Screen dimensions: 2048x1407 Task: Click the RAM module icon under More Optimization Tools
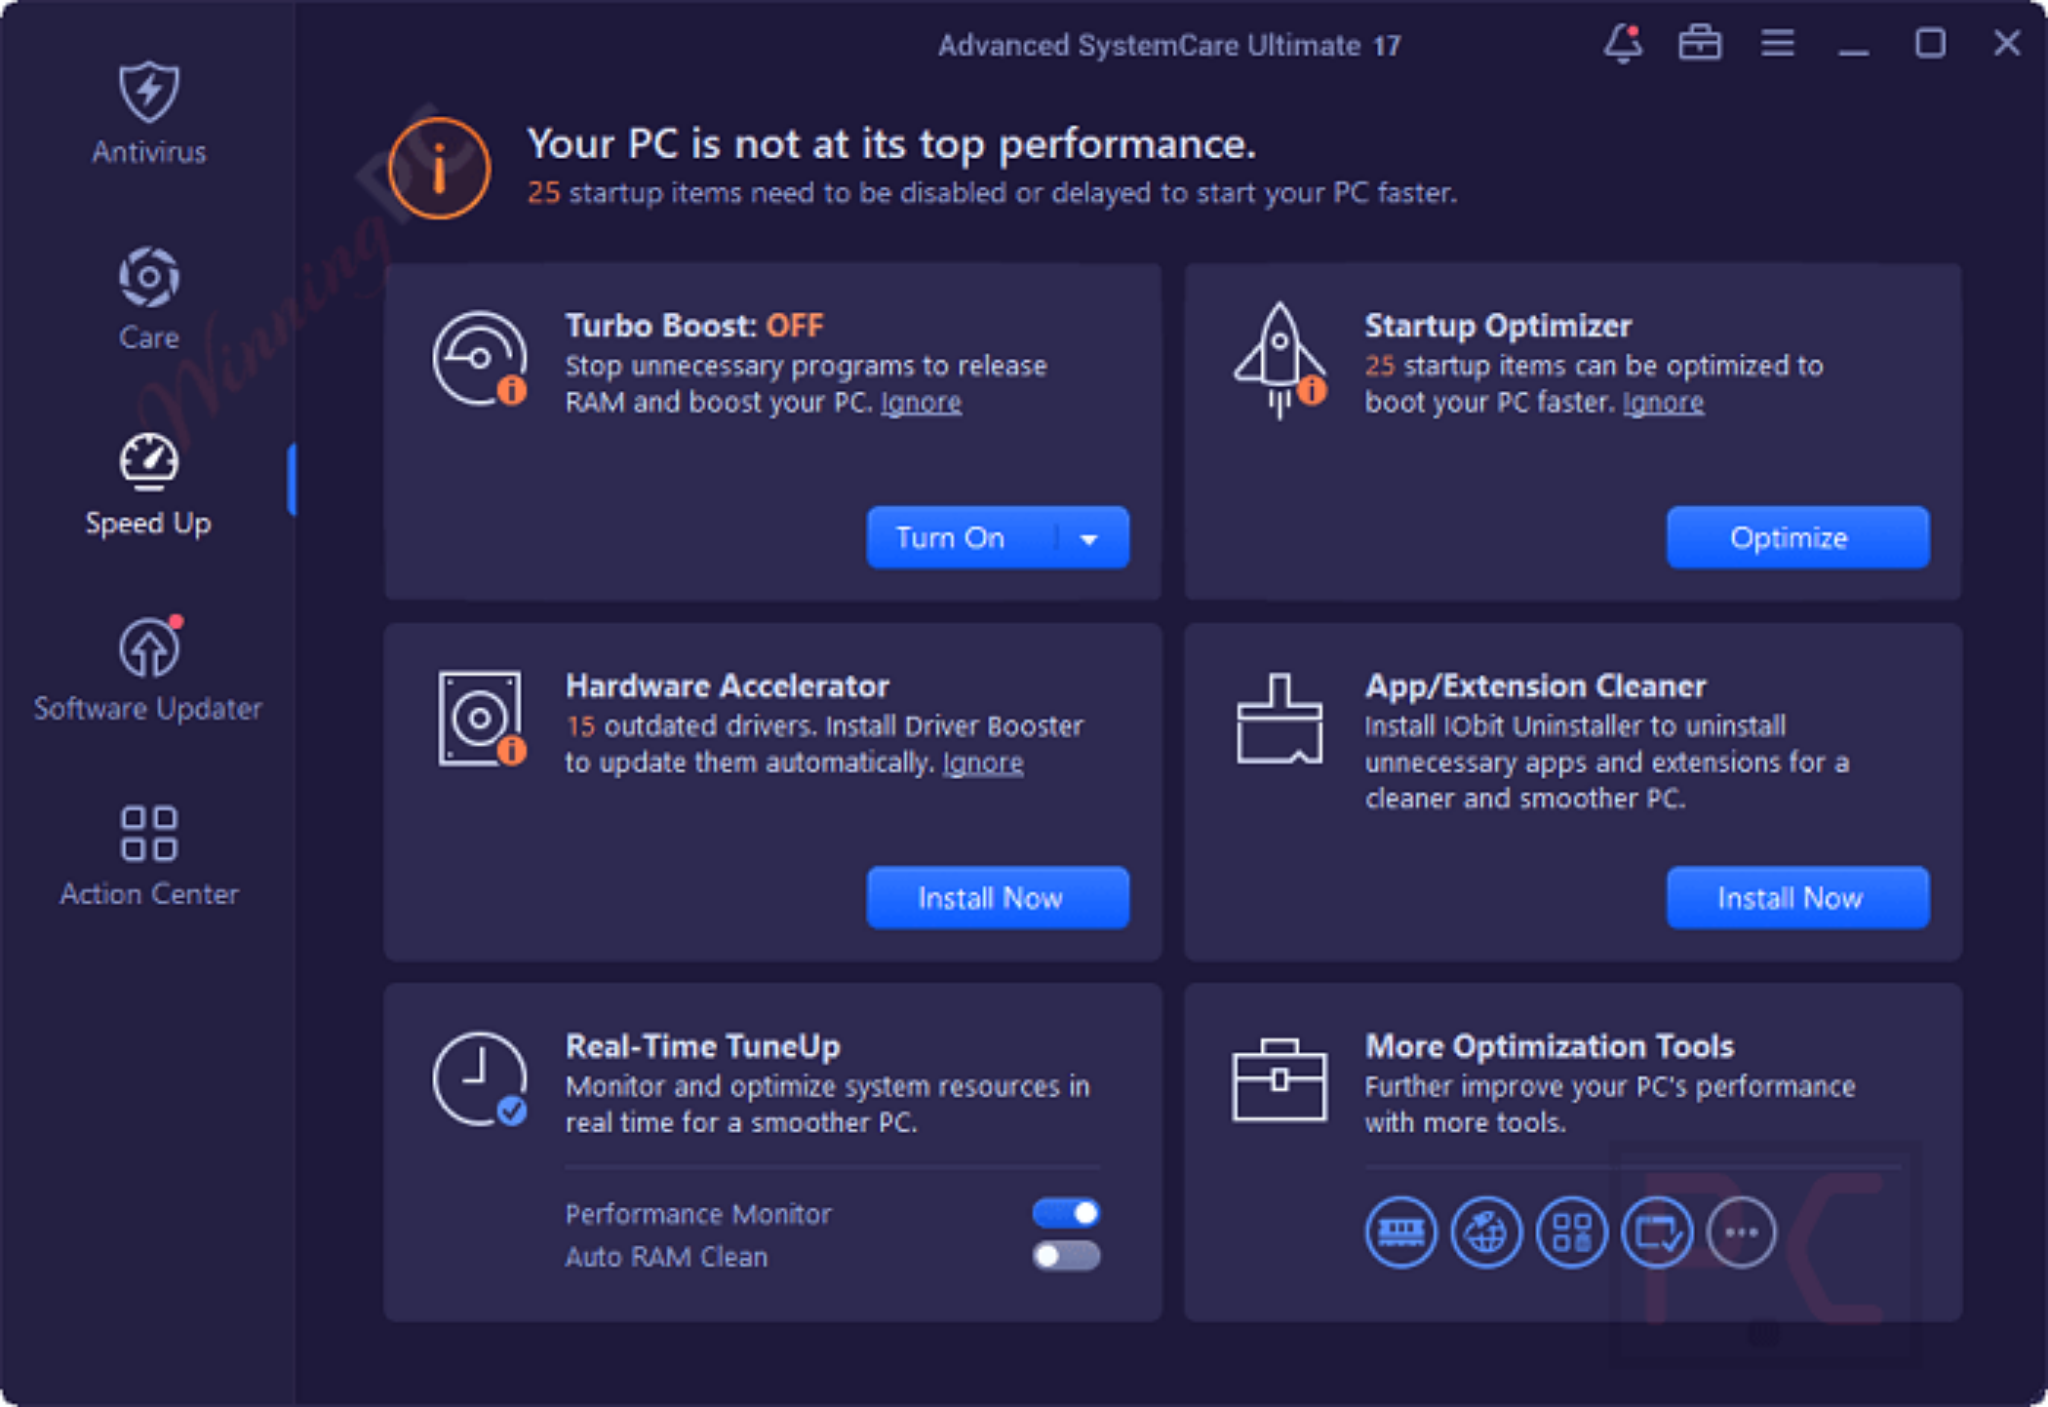point(1400,1232)
